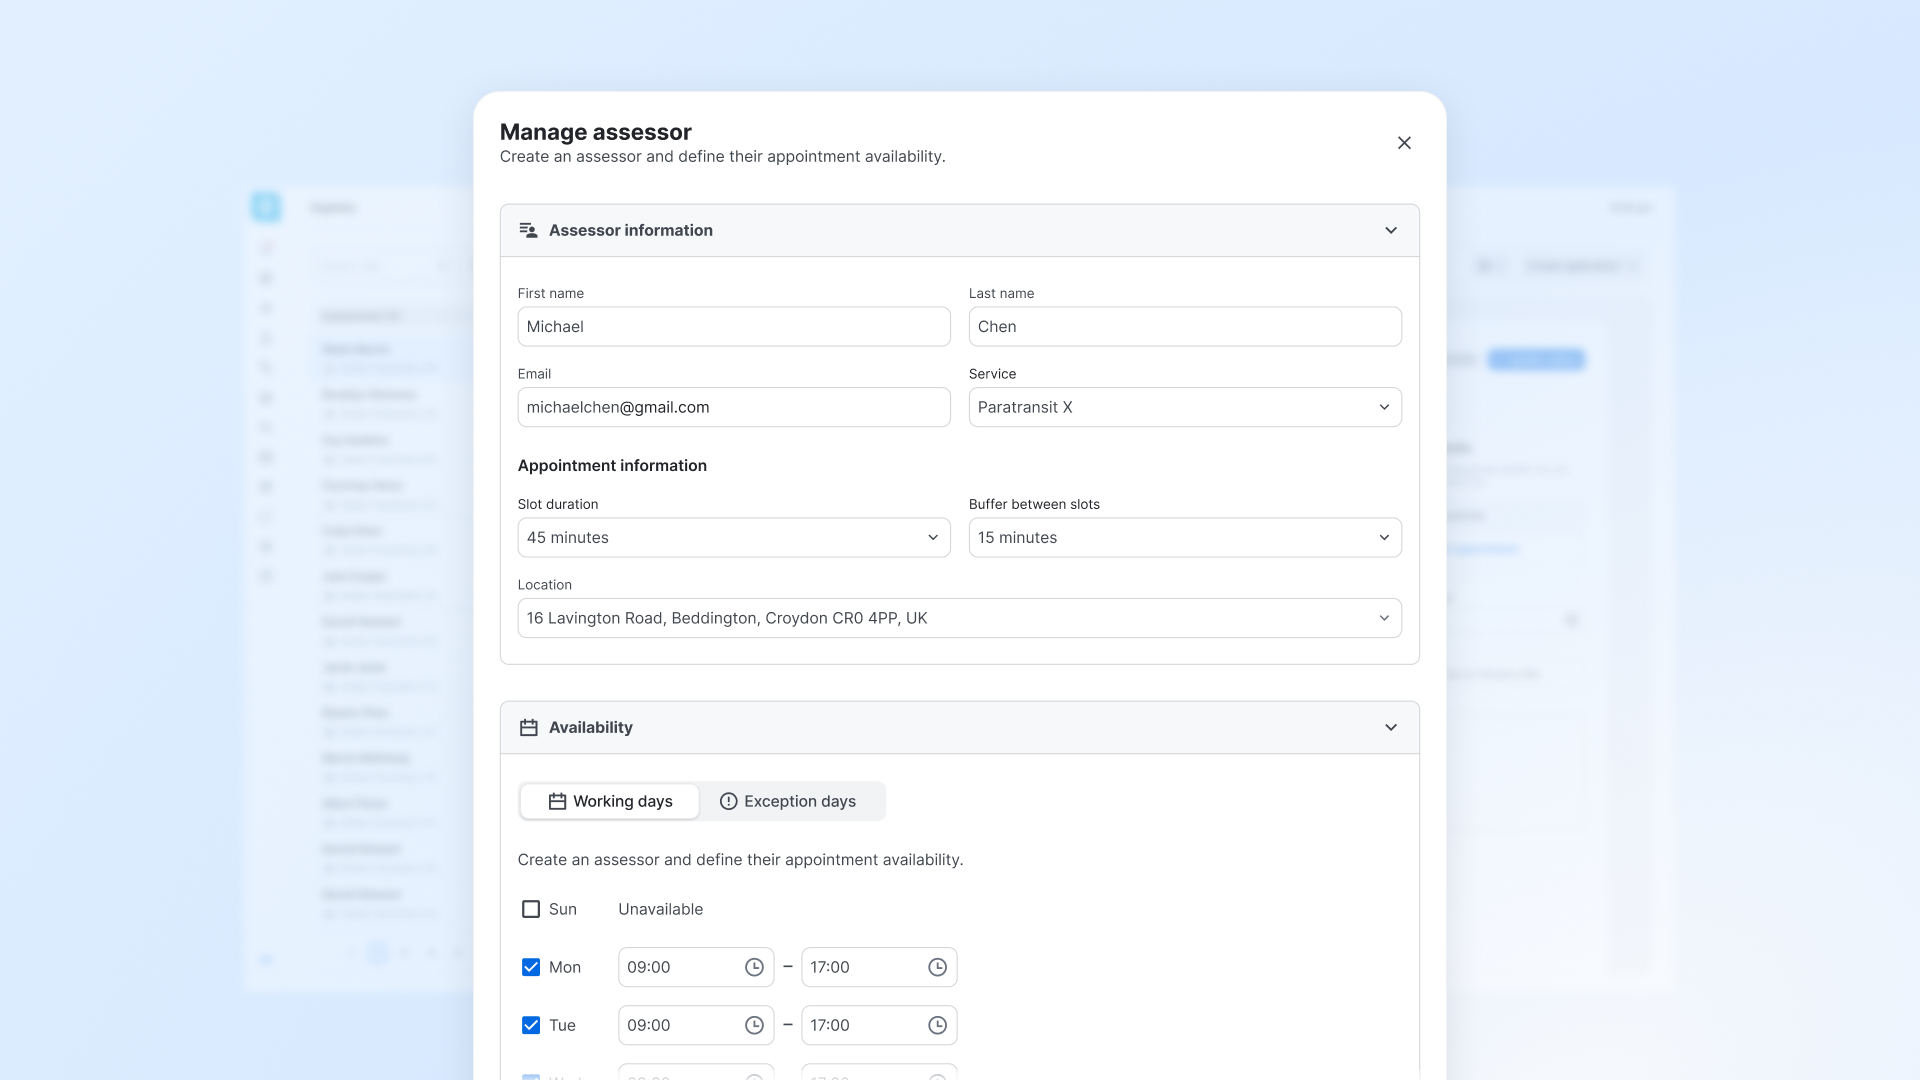Open the Buffer between slots dropdown
The height and width of the screenshot is (1080, 1920).
coord(1185,538)
